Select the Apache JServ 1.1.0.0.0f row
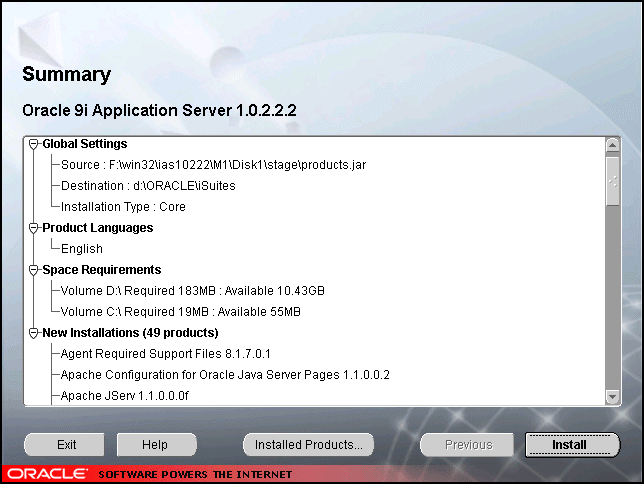This screenshot has height=484, width=644. coord(124,396)
